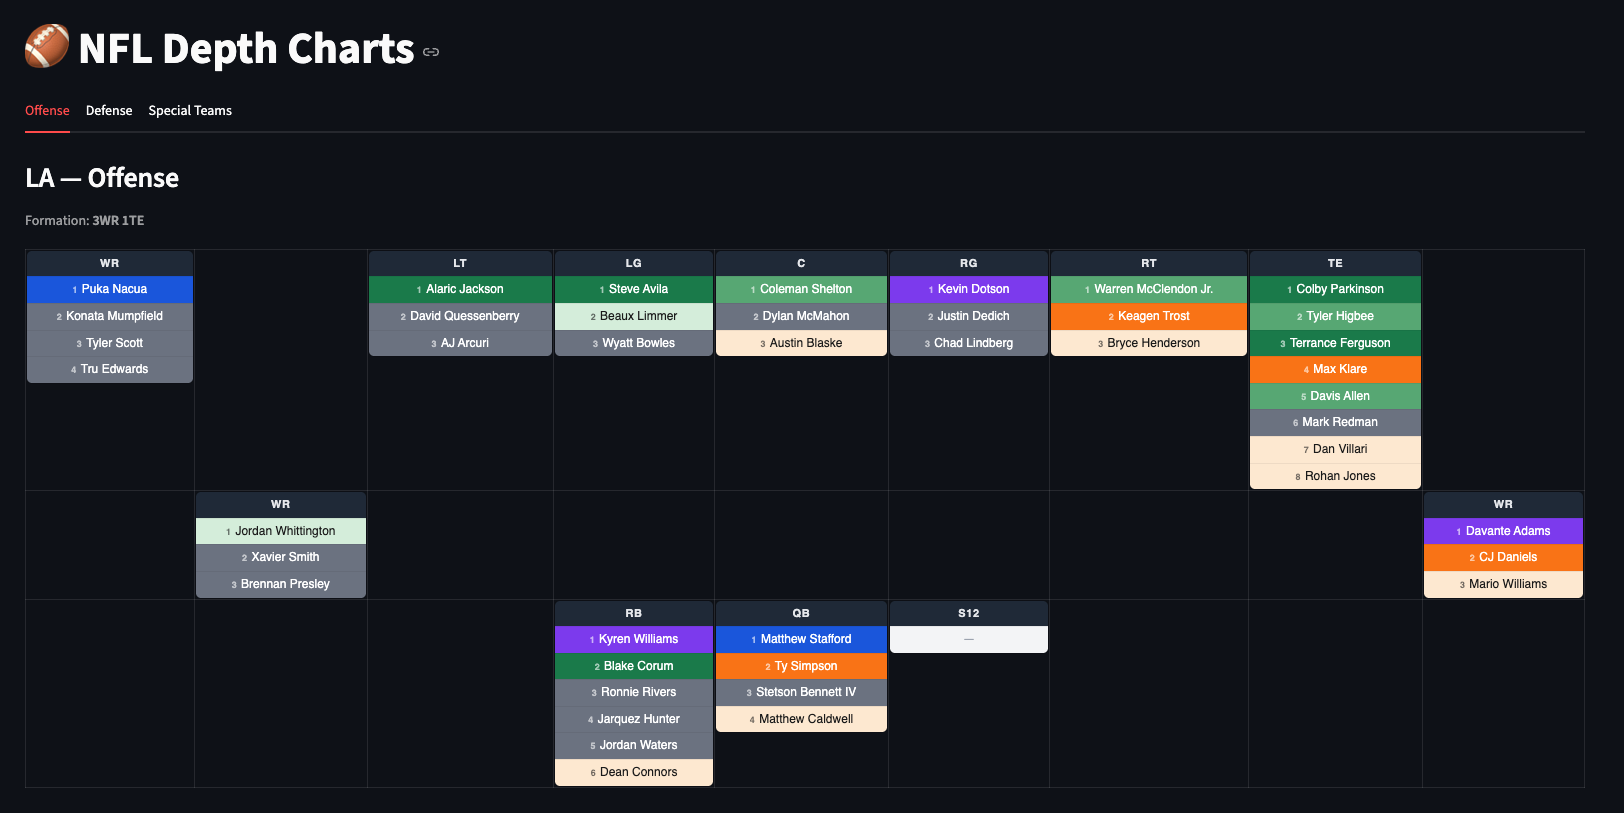Select Tru Edwards in WR list

110,369
